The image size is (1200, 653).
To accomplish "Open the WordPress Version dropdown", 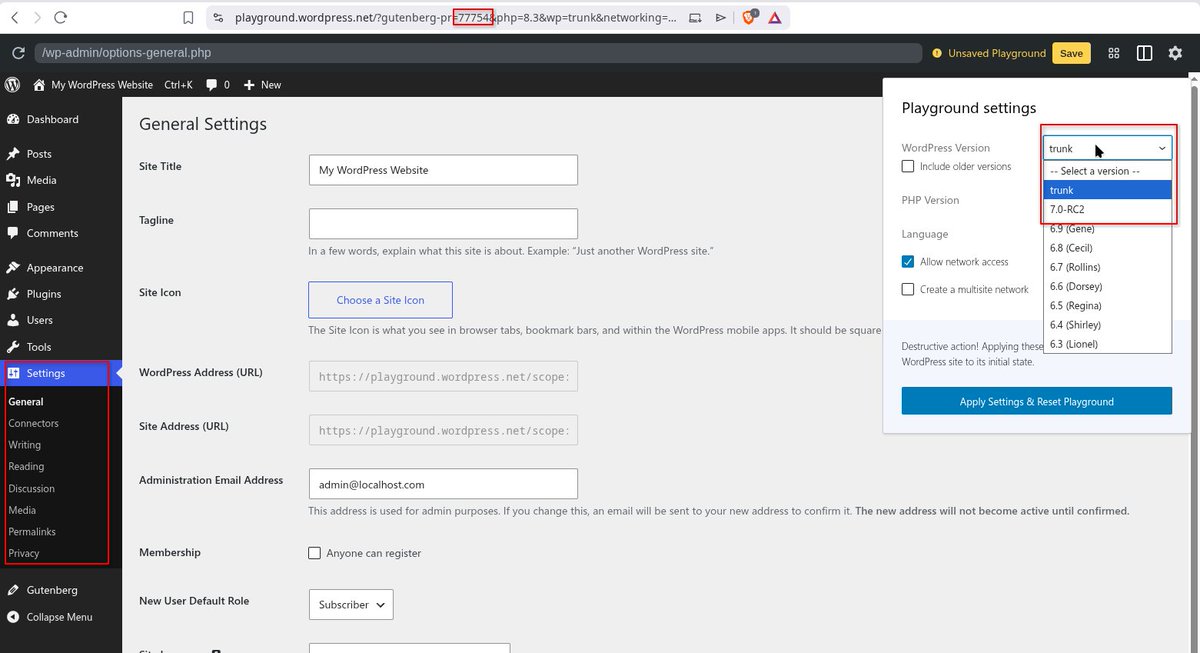I will coord(1108,148).
